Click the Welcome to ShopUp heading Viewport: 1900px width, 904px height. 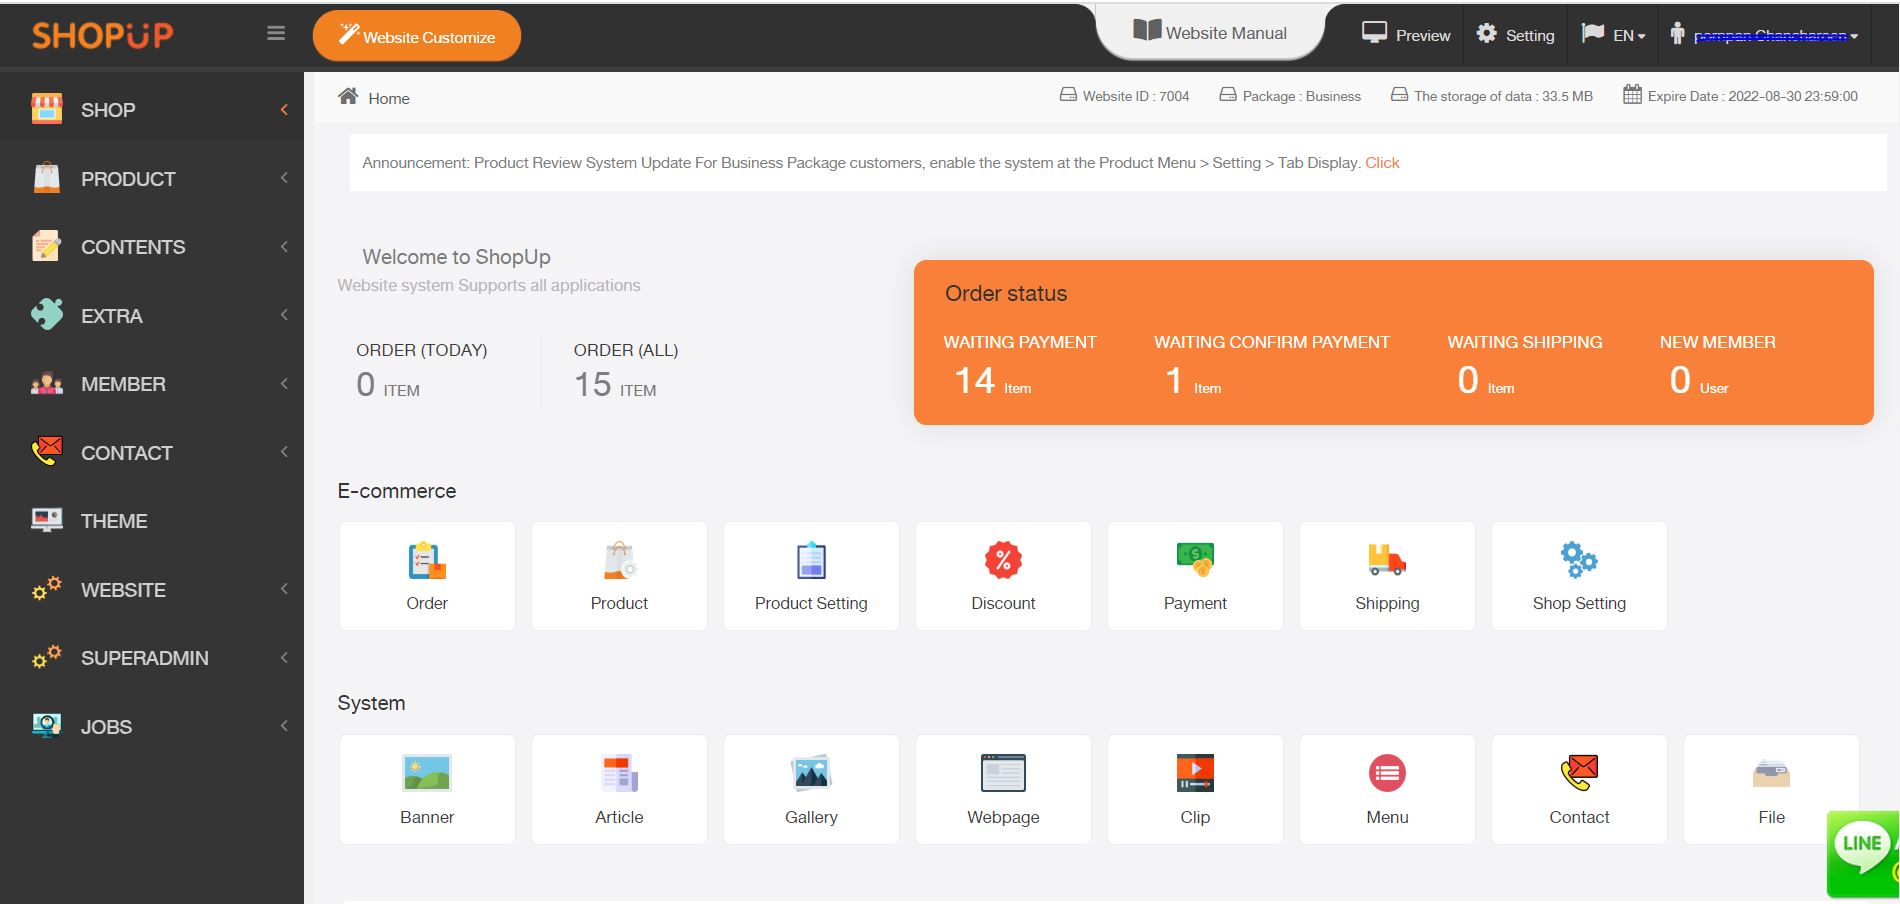pos(456,257)
